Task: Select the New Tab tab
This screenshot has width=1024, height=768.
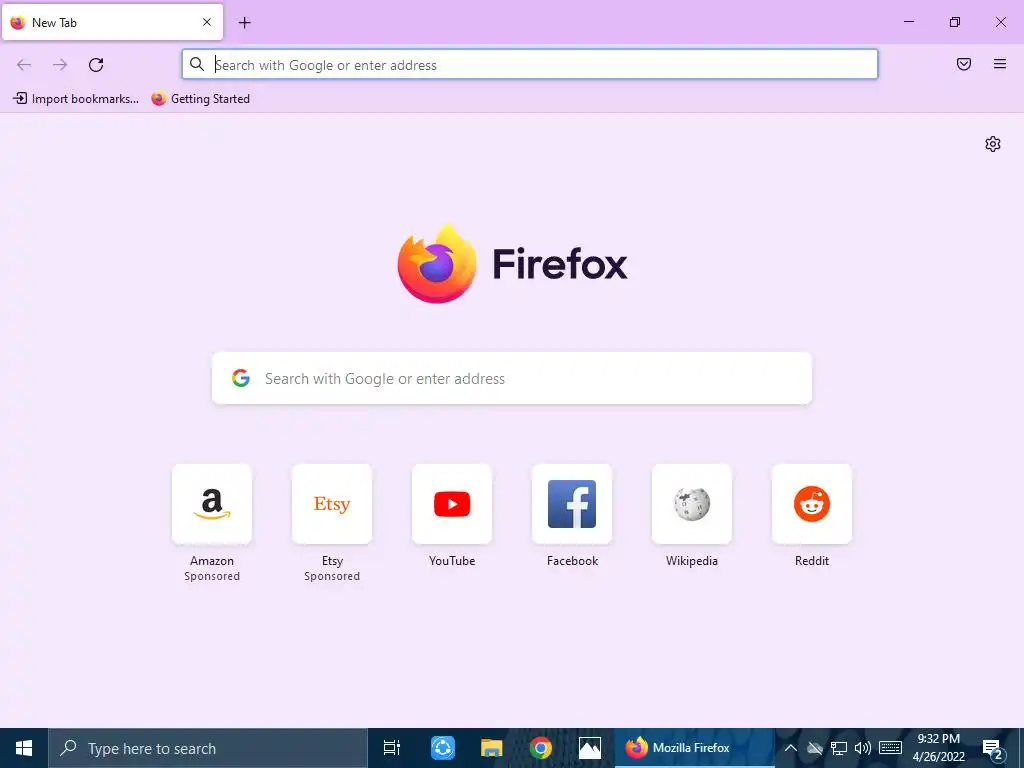Action: click(112, 22)
